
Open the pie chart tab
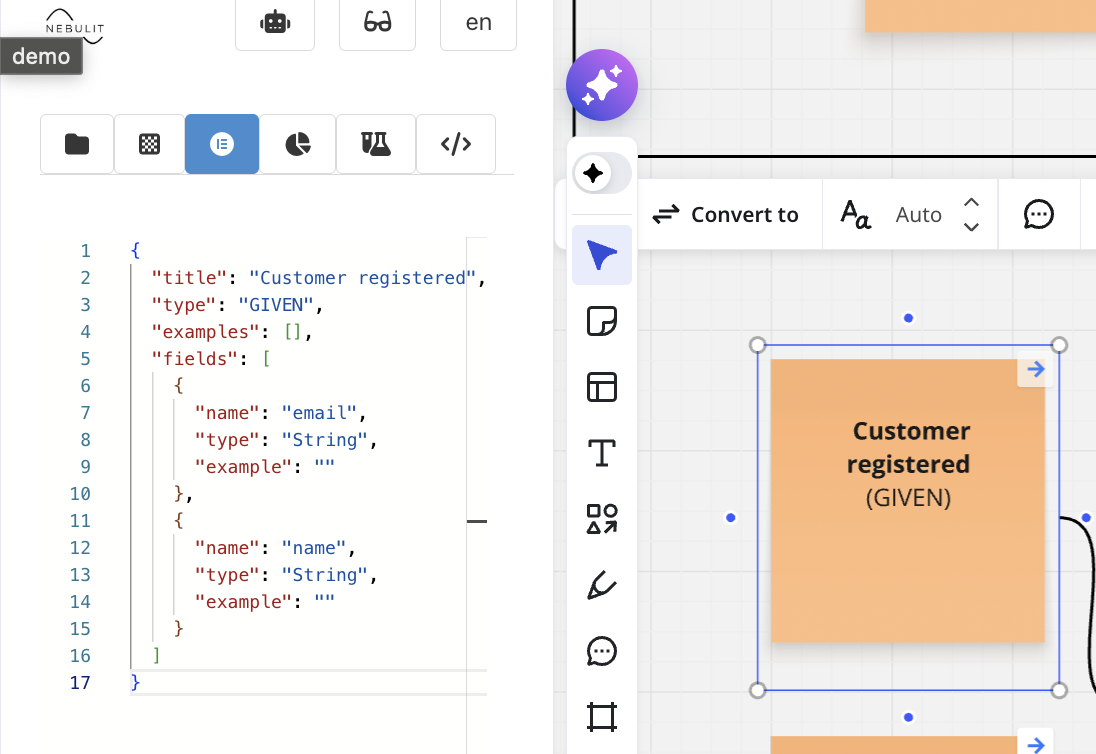297,144
